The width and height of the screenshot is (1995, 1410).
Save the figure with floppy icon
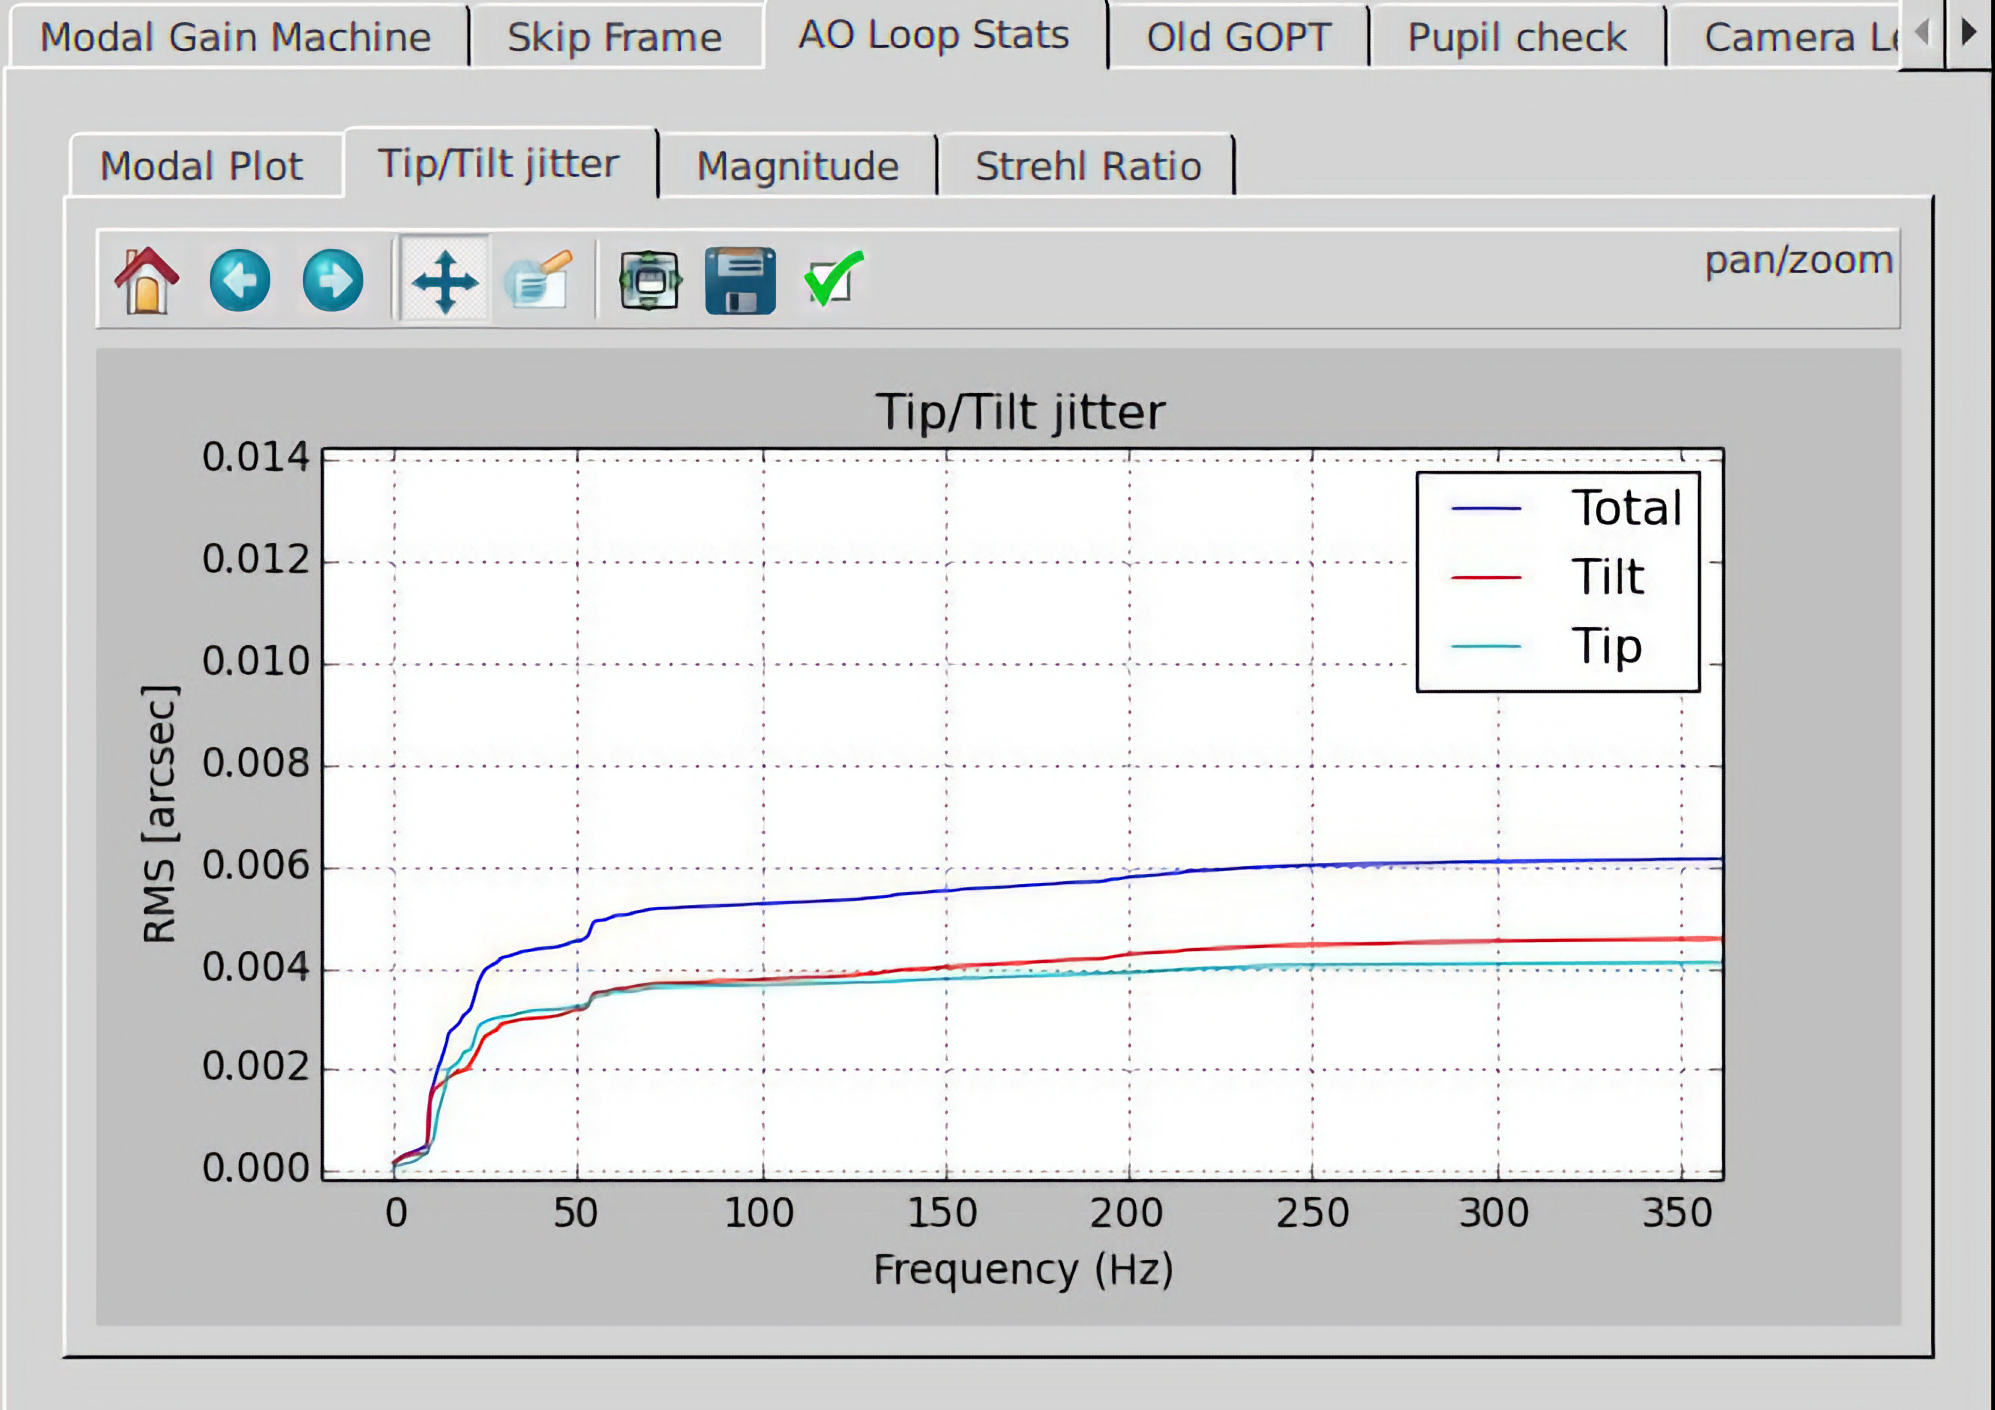pyautogui.click(x=740, y=280)
